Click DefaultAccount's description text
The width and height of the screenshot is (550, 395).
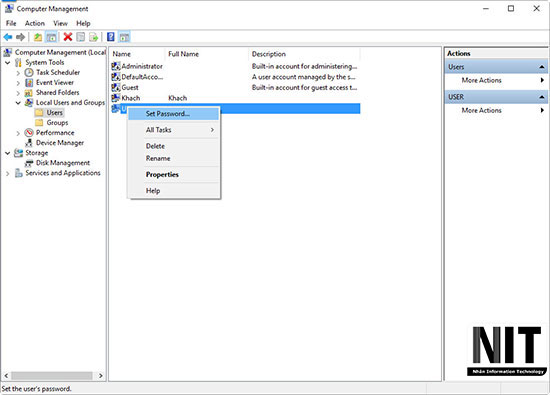[303, 77]
